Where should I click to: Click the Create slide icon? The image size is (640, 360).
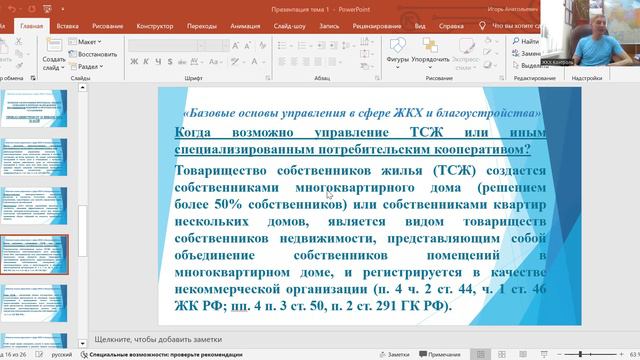pos(54,45)
